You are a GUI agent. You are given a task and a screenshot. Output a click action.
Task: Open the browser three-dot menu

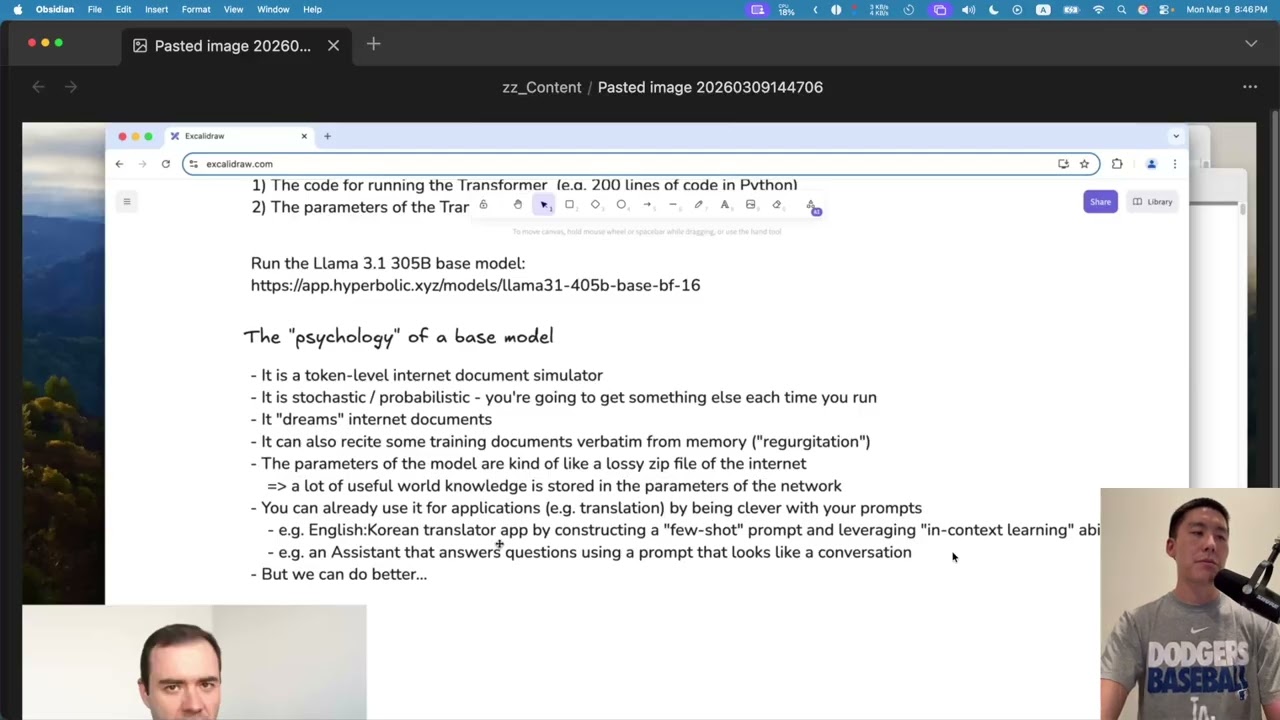click(x=1175, y=164)
